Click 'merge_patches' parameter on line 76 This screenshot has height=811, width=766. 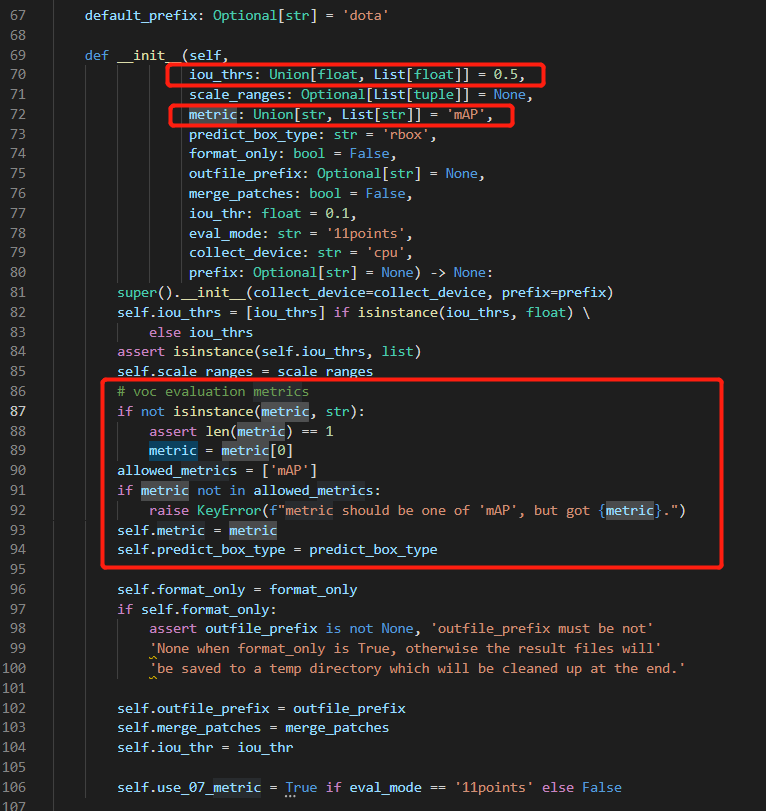click(x=241, y=193)
